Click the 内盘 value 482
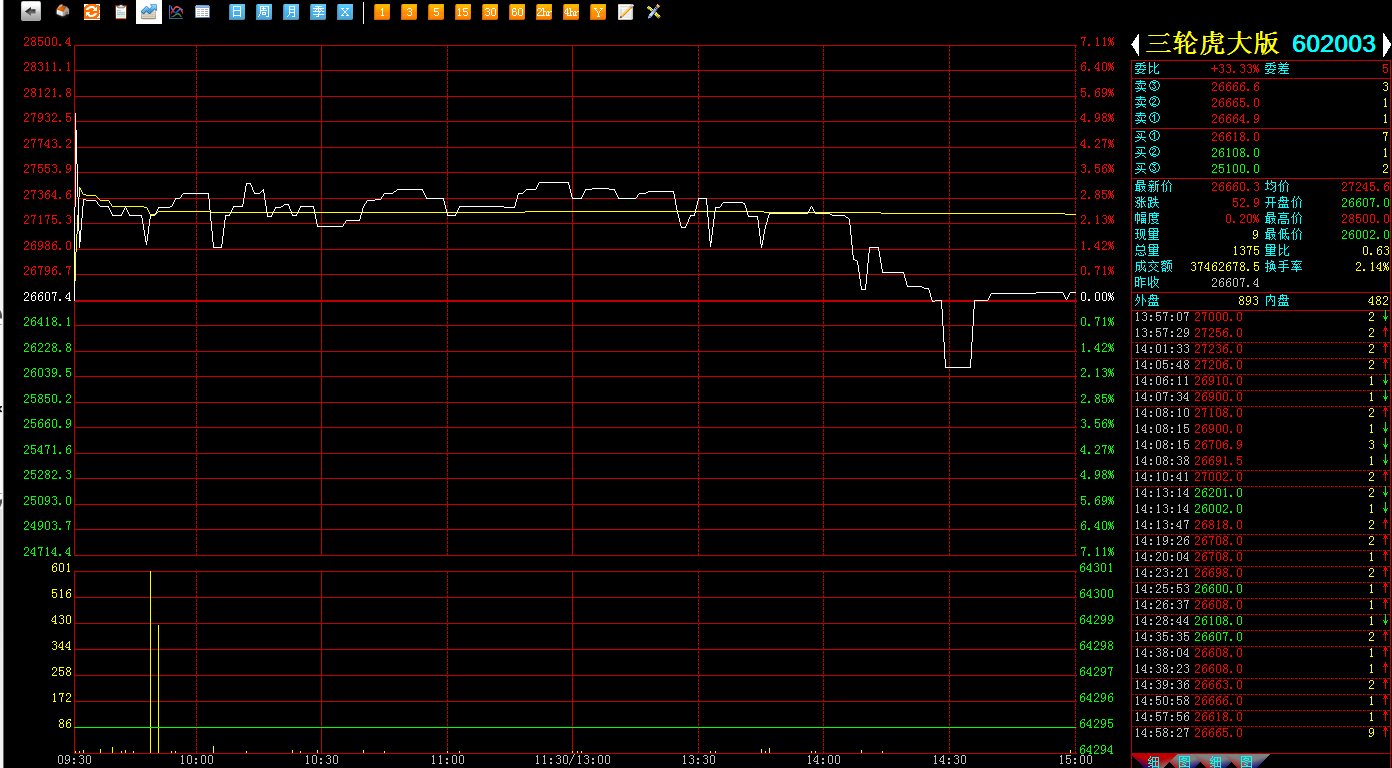Image resolution: width=1392 pixels, height=768 pixels. pos(1378,301)
